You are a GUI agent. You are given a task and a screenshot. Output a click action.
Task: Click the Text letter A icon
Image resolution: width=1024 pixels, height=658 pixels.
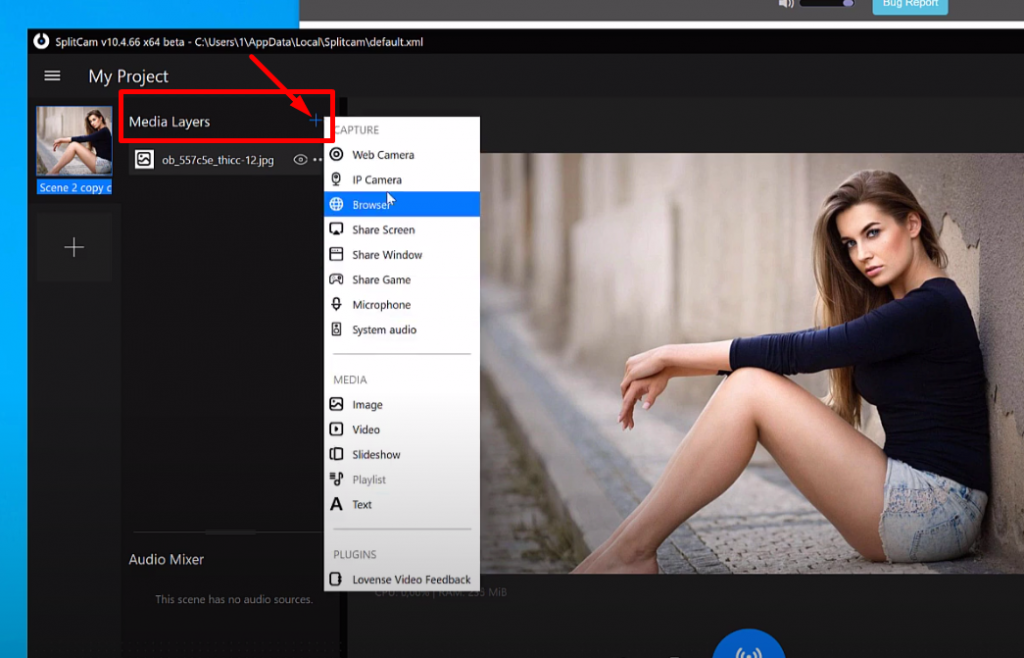pos(336,504)
